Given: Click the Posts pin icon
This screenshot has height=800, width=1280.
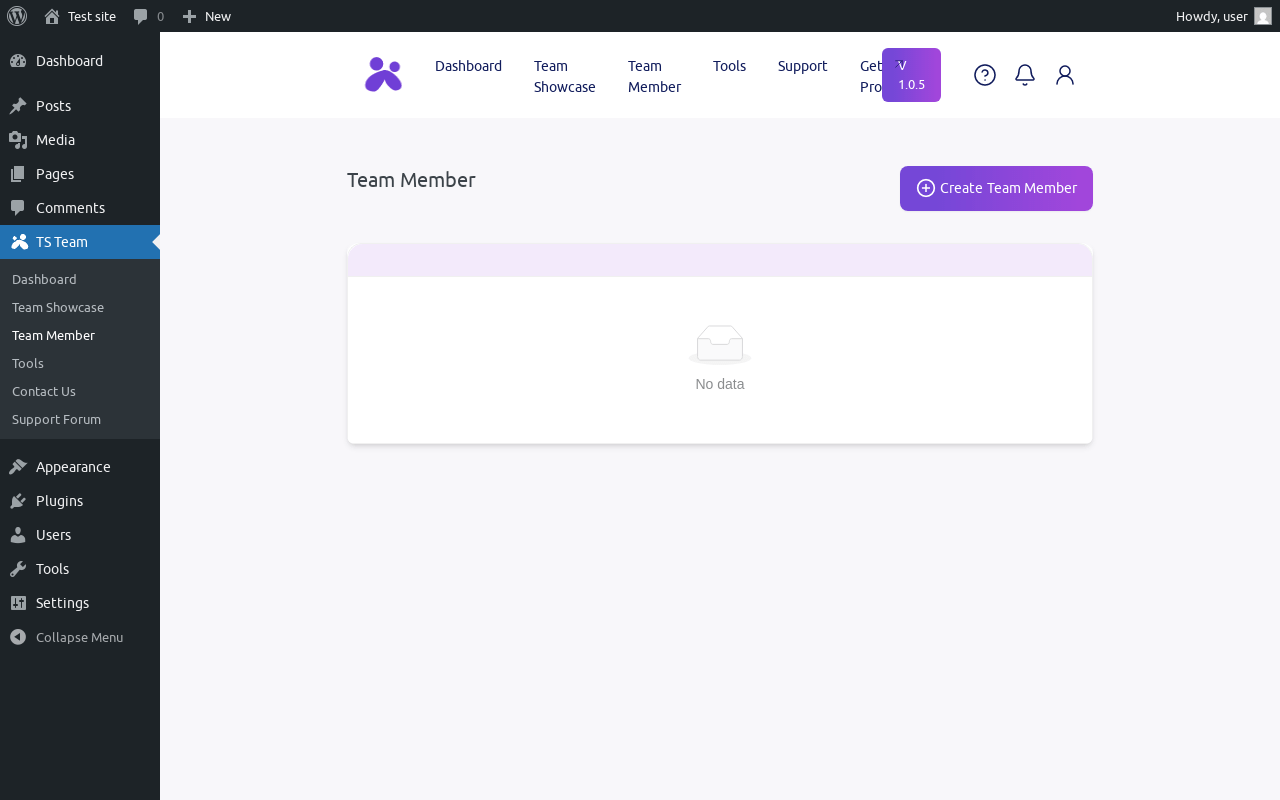Looking at the screenshot, I should point(18,106).
